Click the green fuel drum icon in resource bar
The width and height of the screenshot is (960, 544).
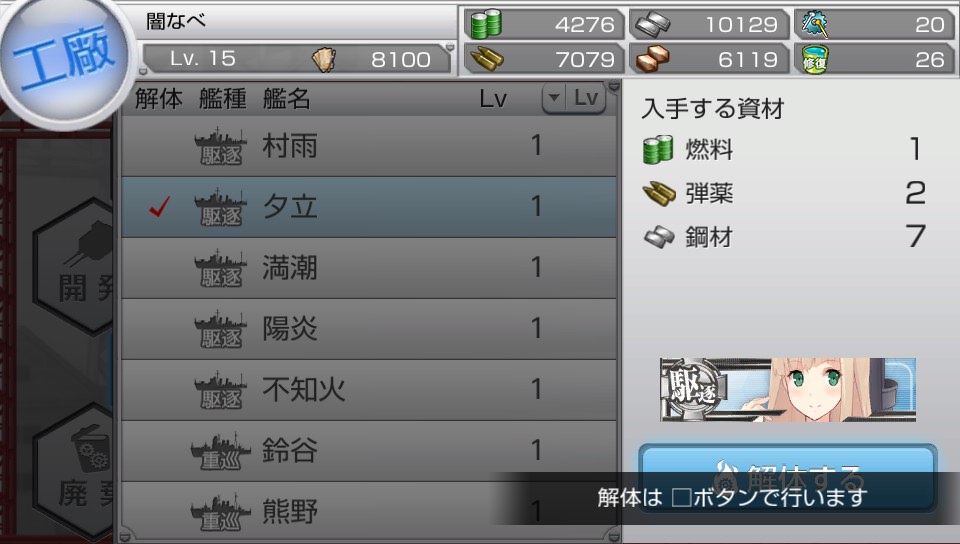pyautogui.click(x=486, y=24)
